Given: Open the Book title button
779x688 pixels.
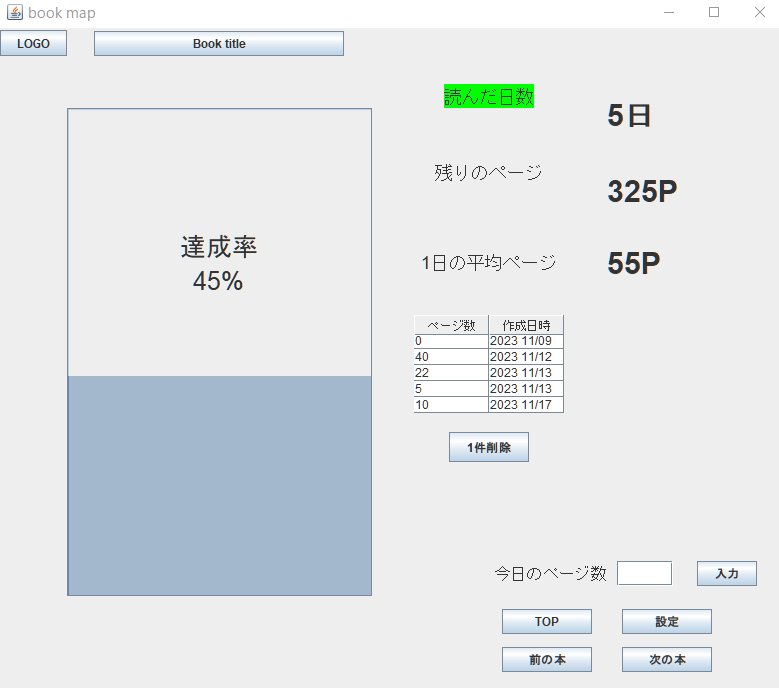Looking at the screenshot, I should 219,44.
